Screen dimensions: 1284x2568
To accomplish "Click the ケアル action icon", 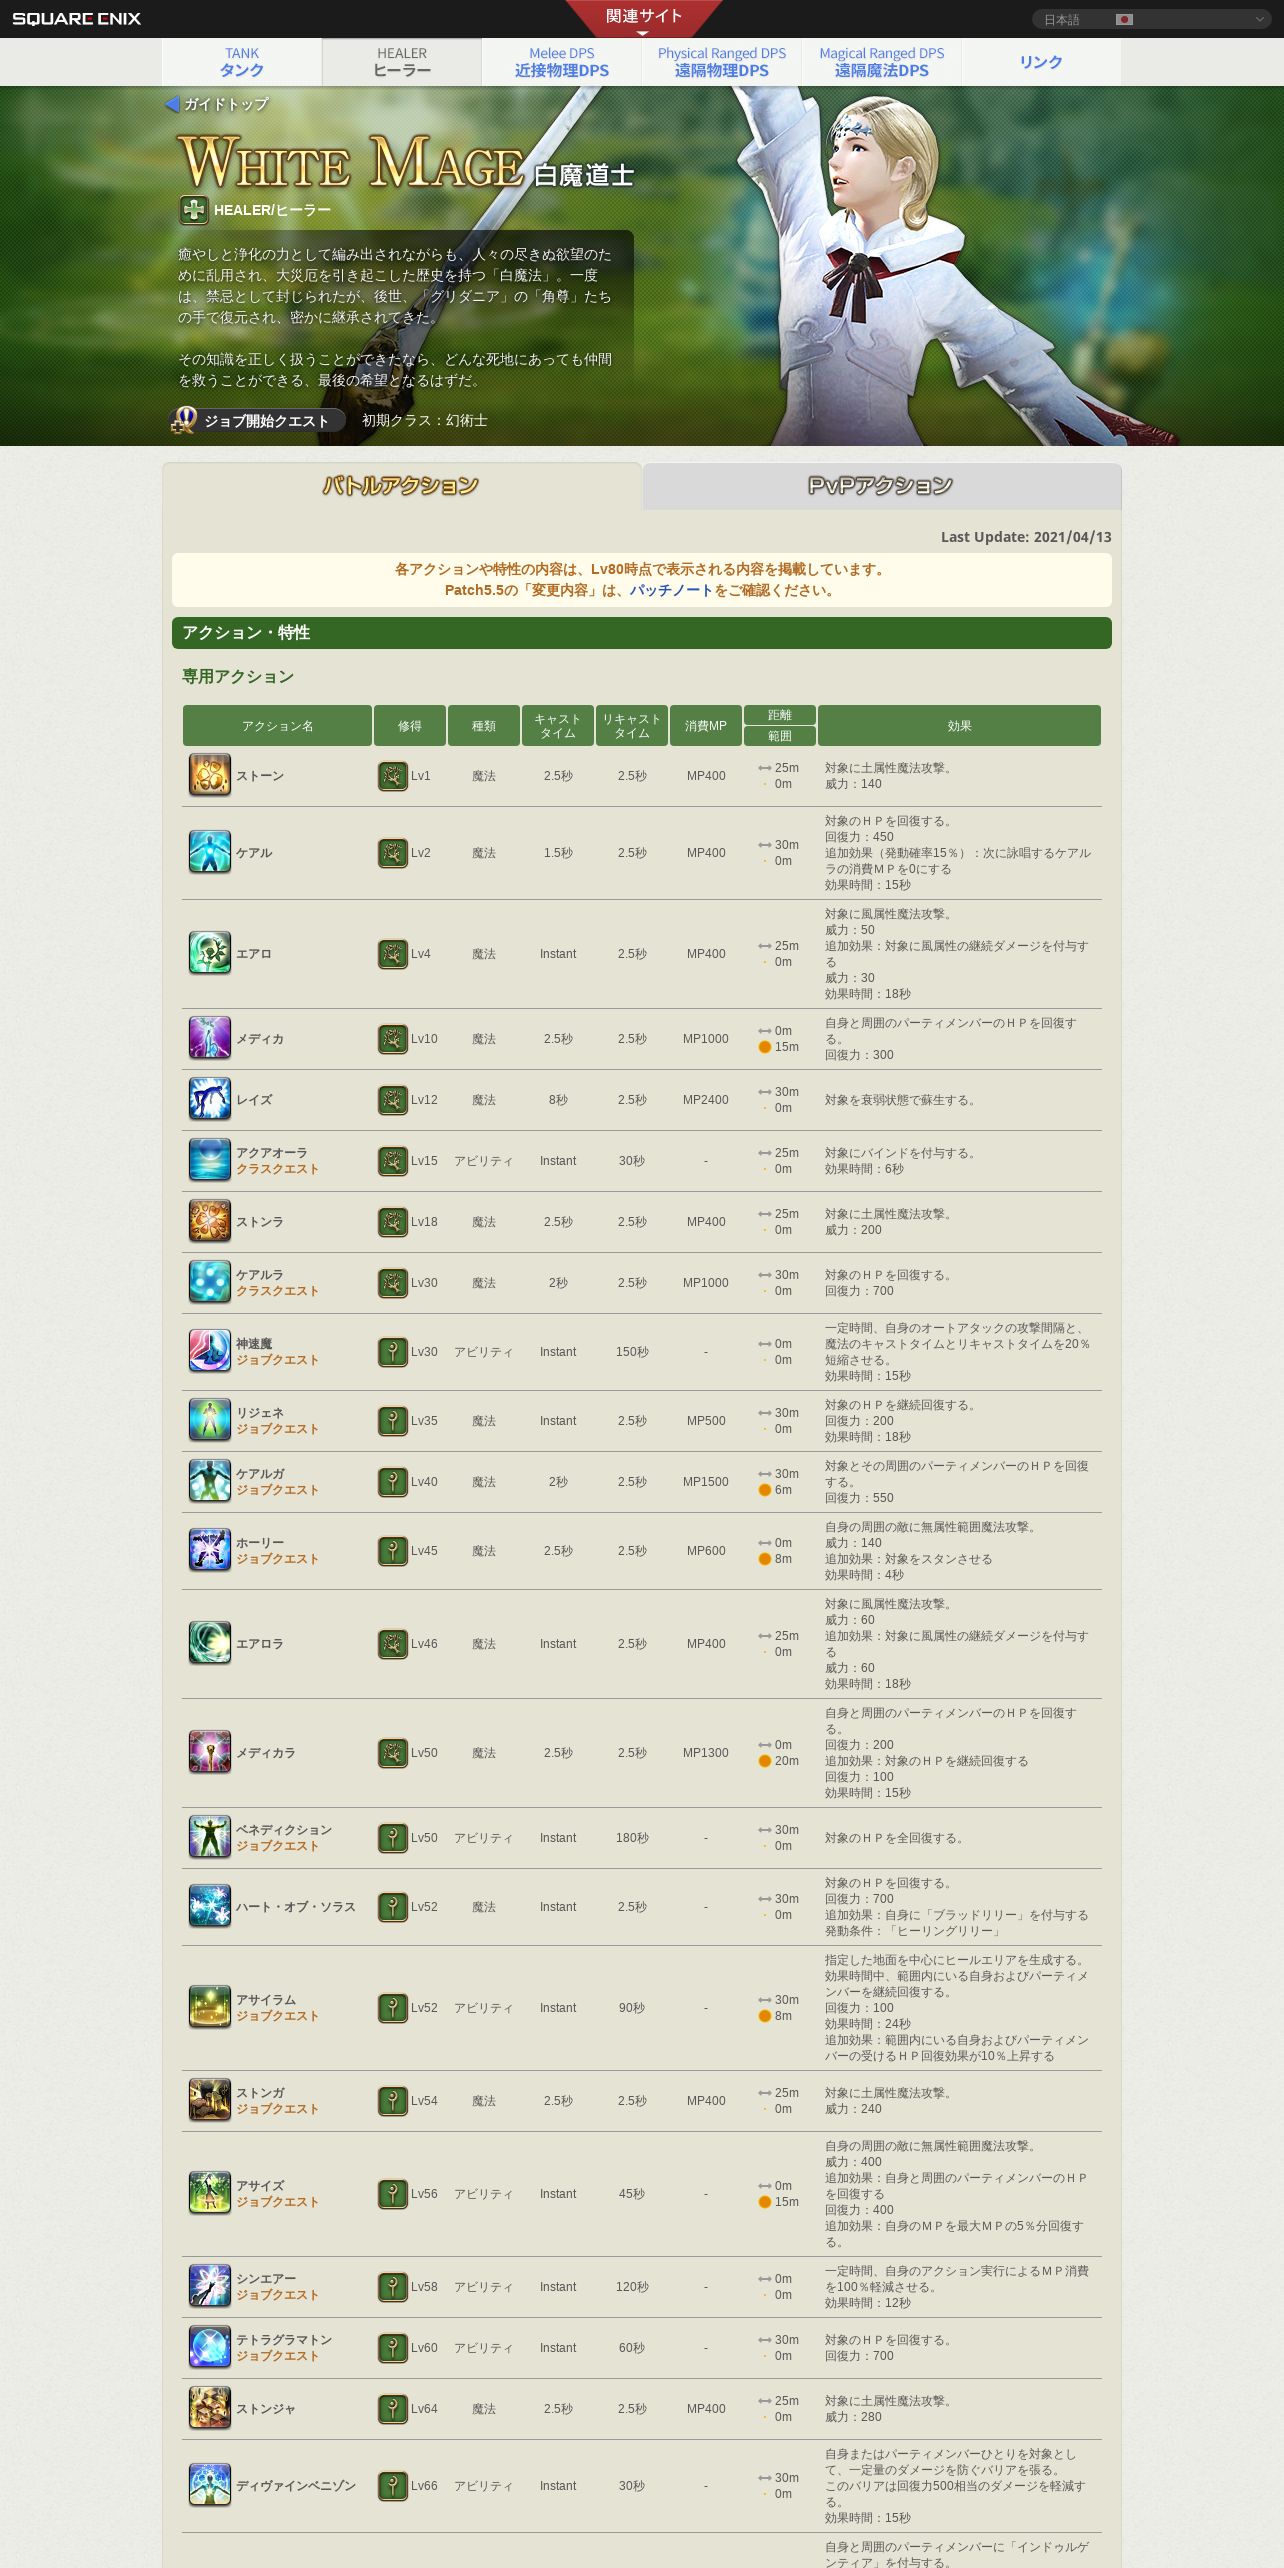I will tap(210, 852).
